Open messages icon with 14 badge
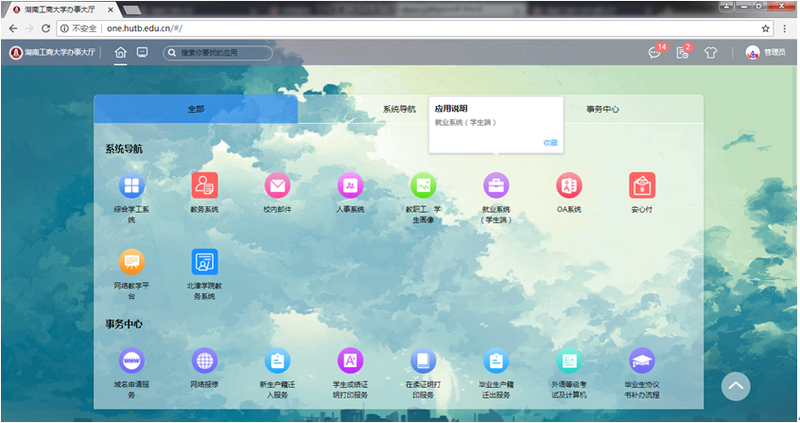The height and width of the screenshot is (423, 800). (x=655, y=52)
